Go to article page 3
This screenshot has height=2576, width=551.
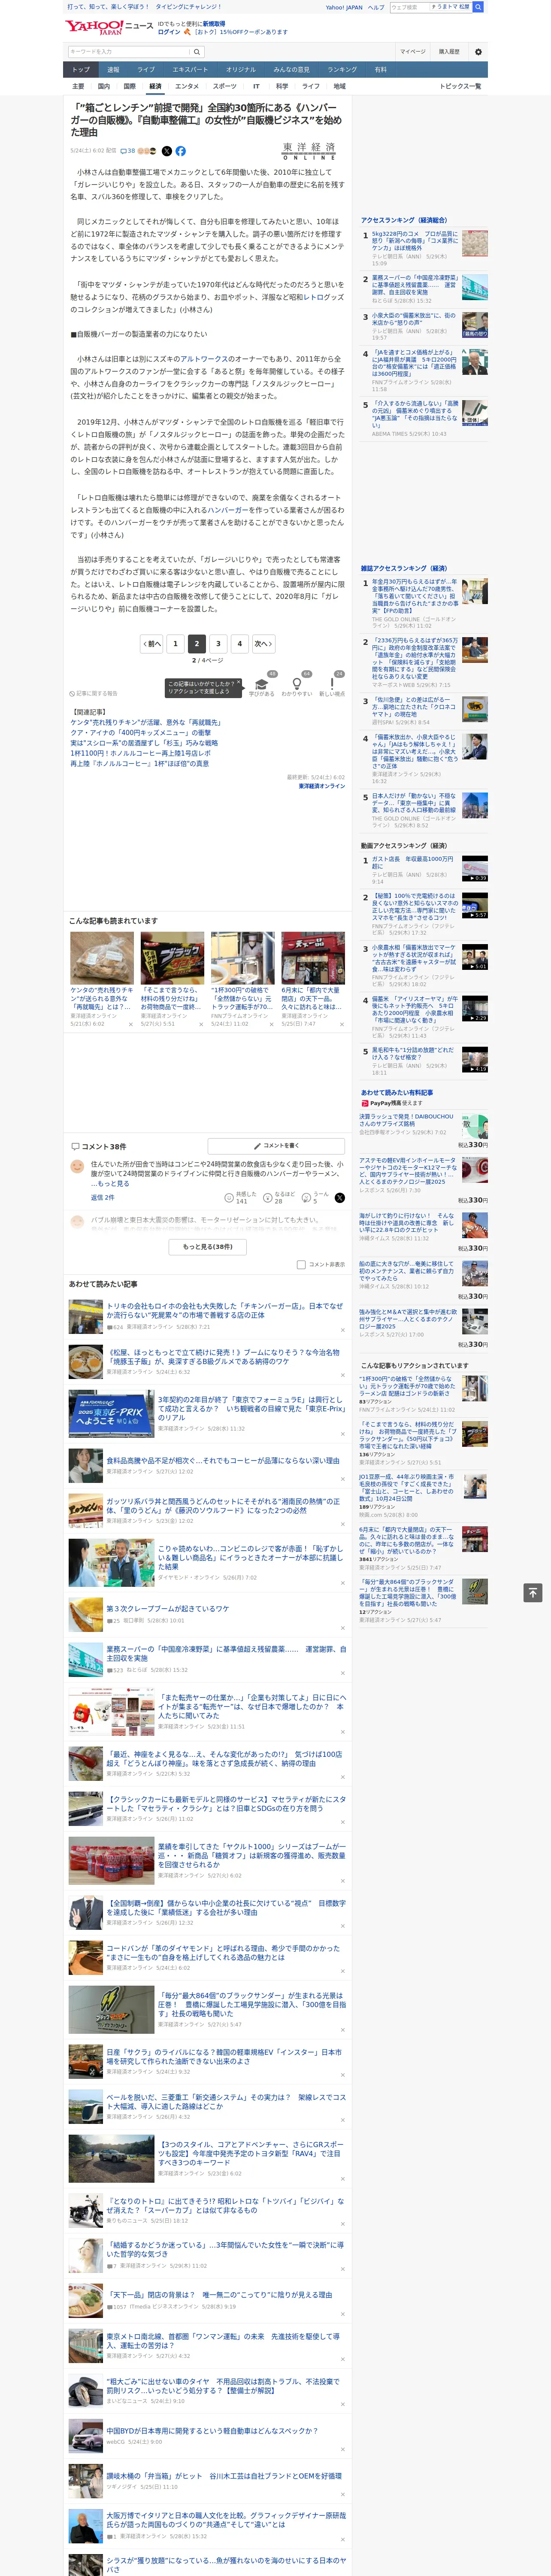click(218, 644)
